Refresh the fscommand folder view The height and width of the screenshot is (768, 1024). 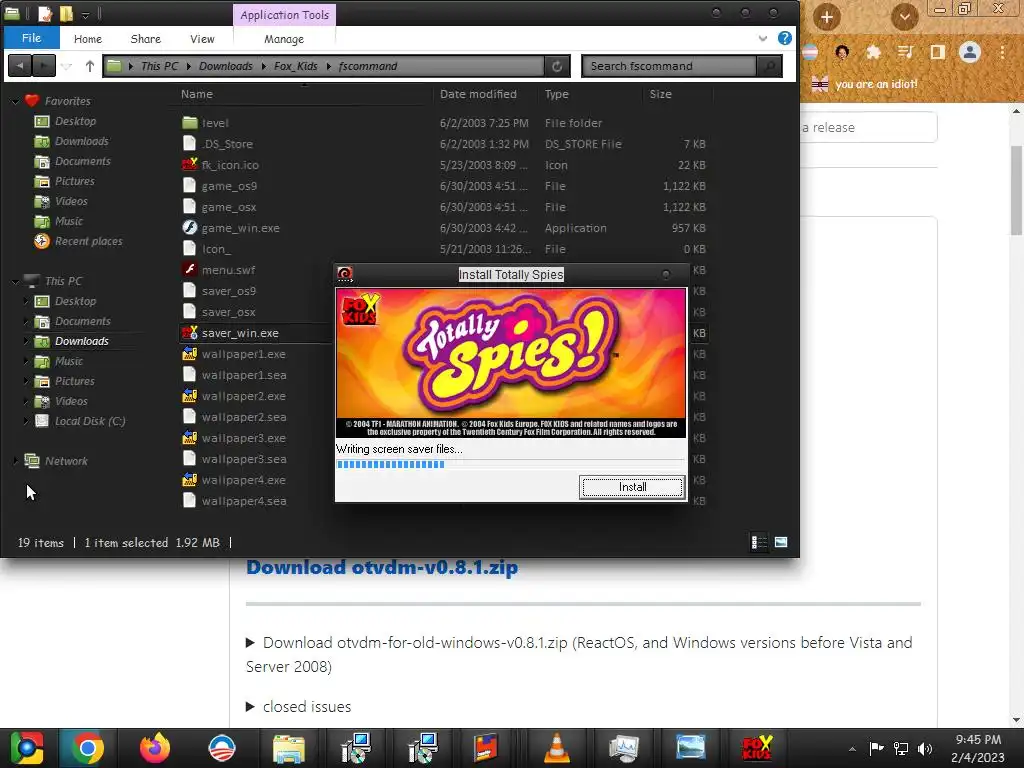click(x=556, y=66)
